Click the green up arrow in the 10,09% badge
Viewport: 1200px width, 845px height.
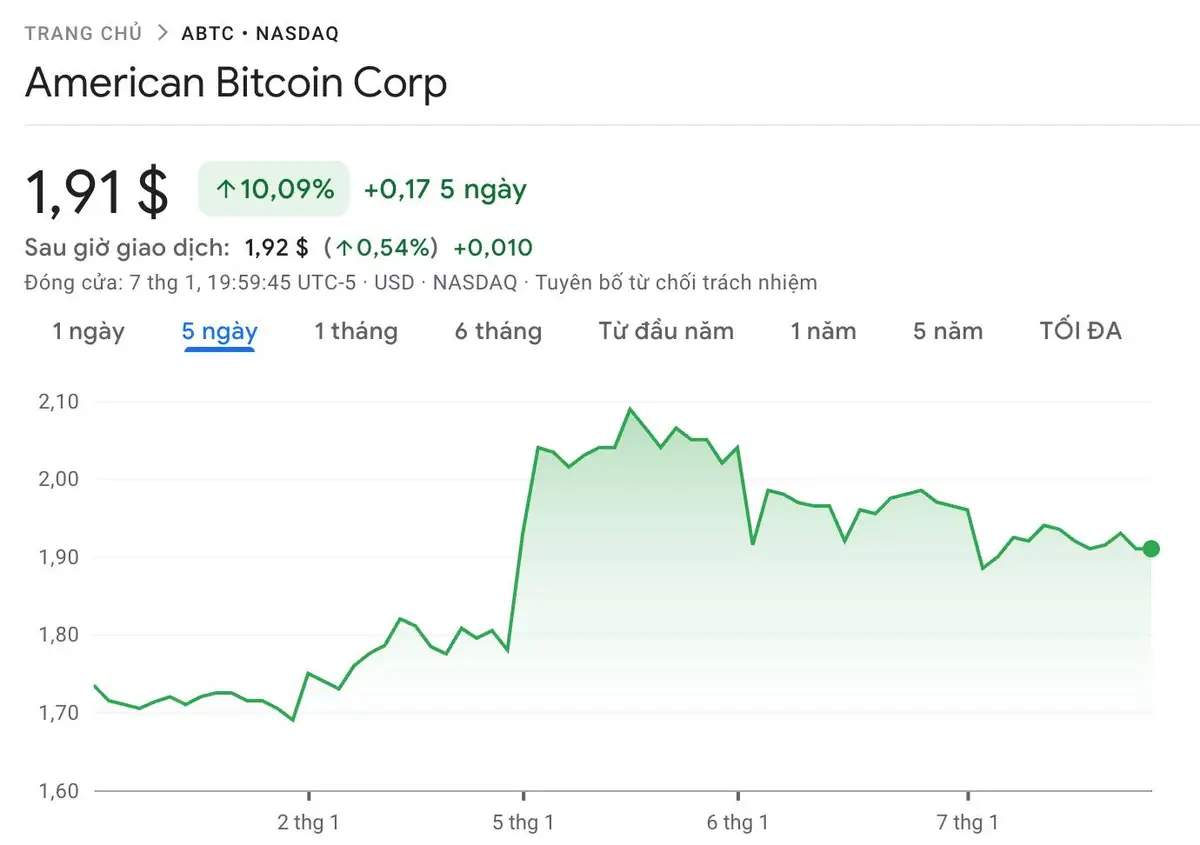[228, 188]
